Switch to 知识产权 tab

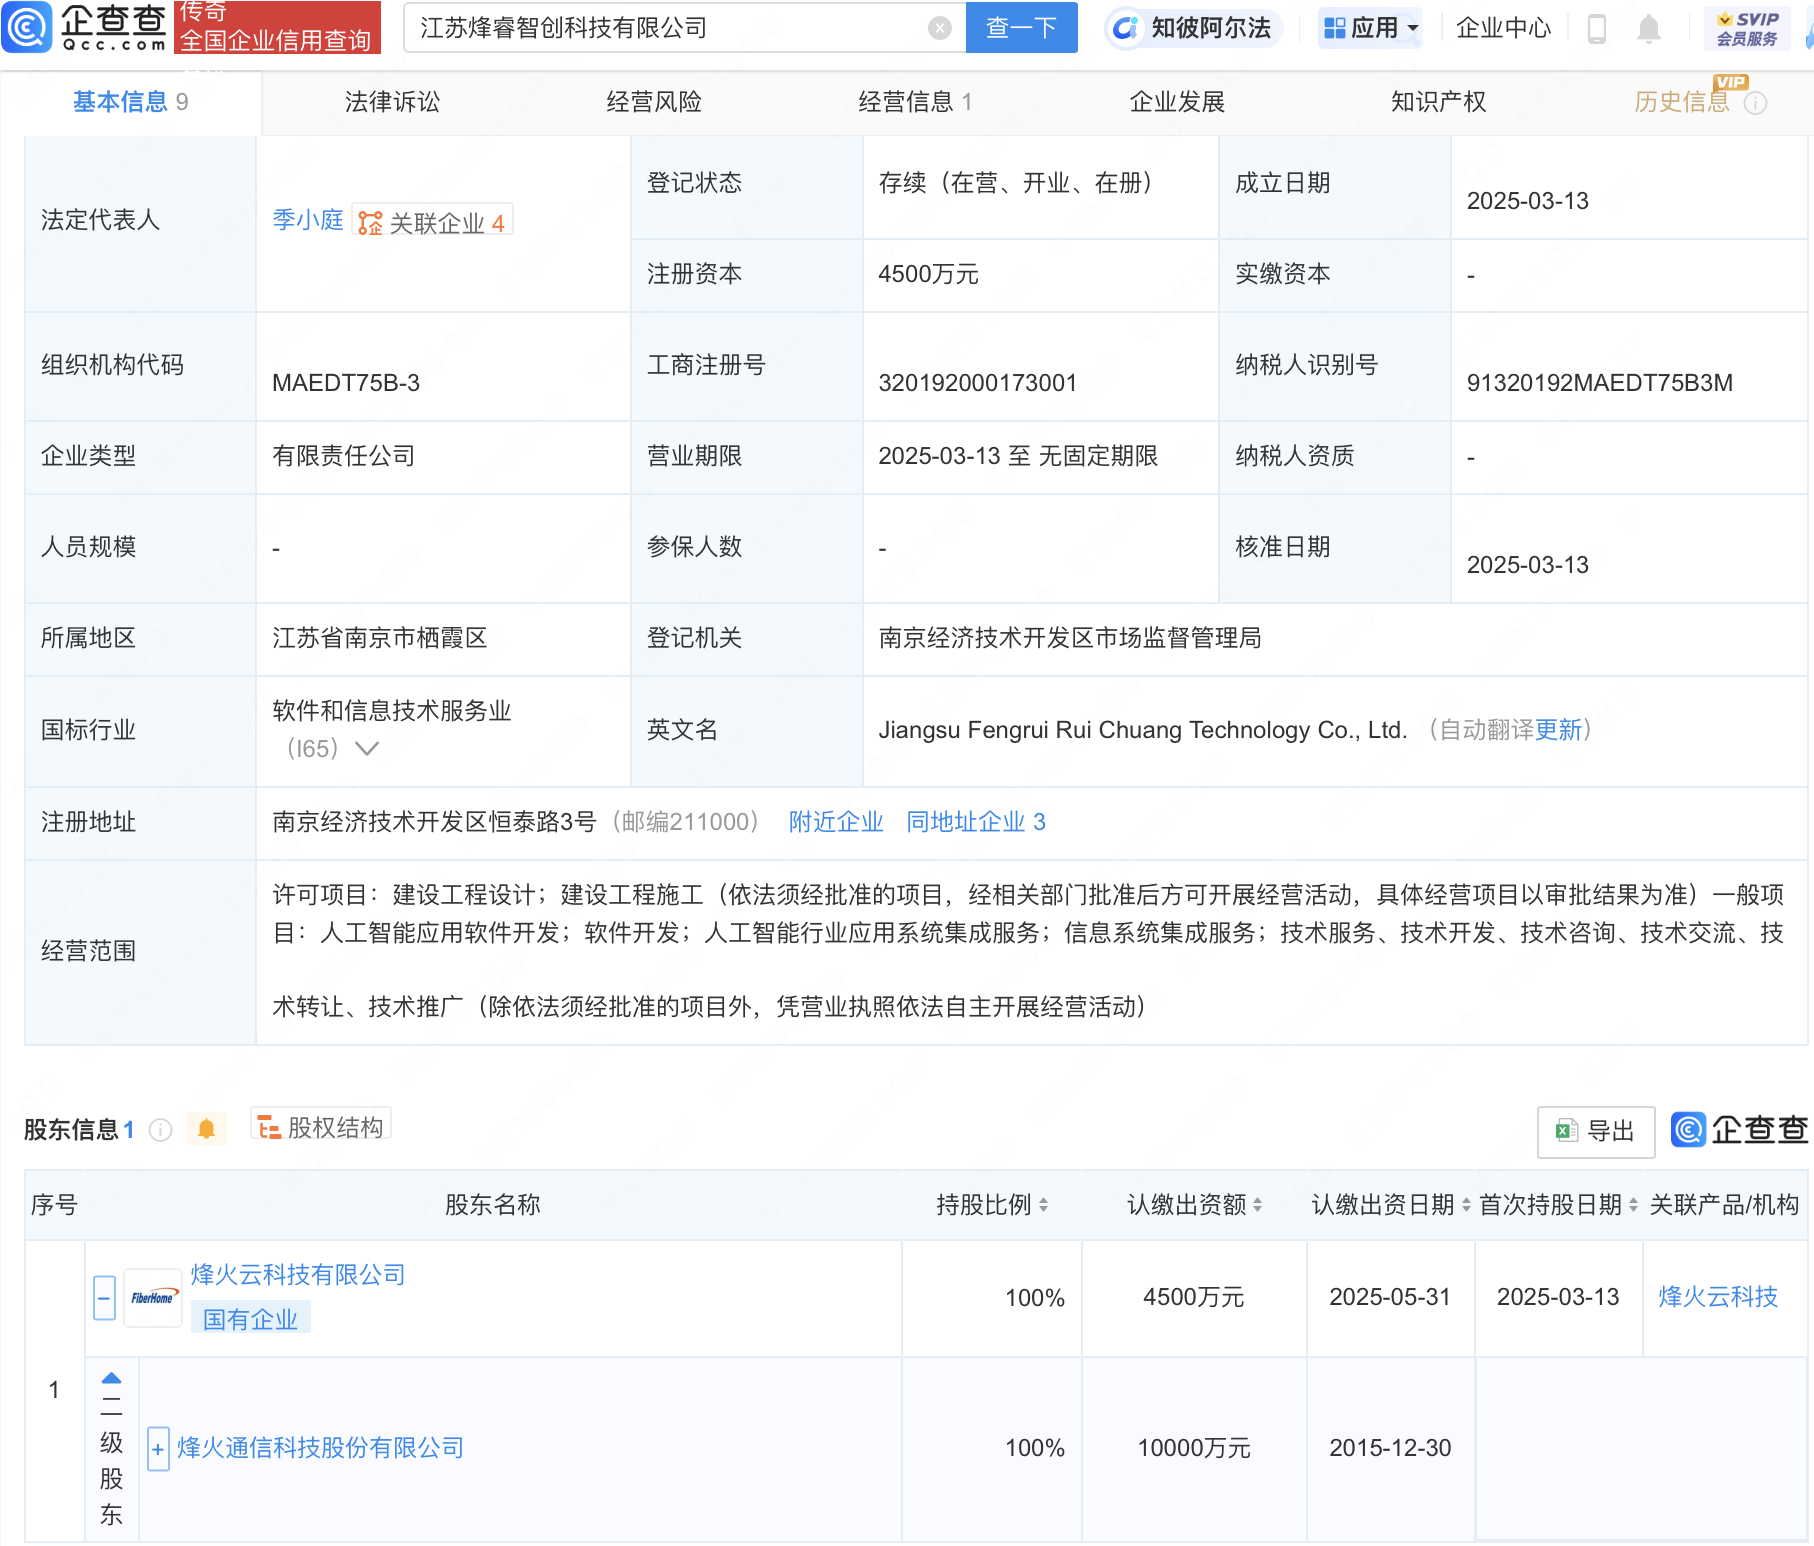pos(1438,102)
